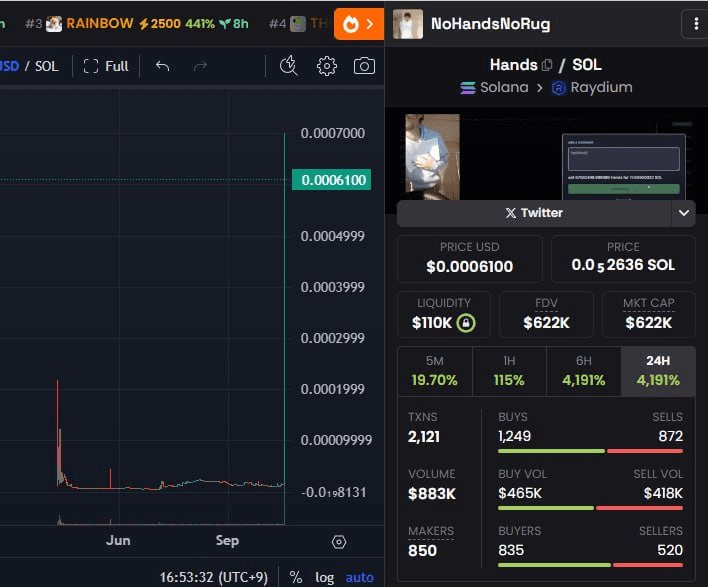Open the time axis go-to-date icon

339,541
